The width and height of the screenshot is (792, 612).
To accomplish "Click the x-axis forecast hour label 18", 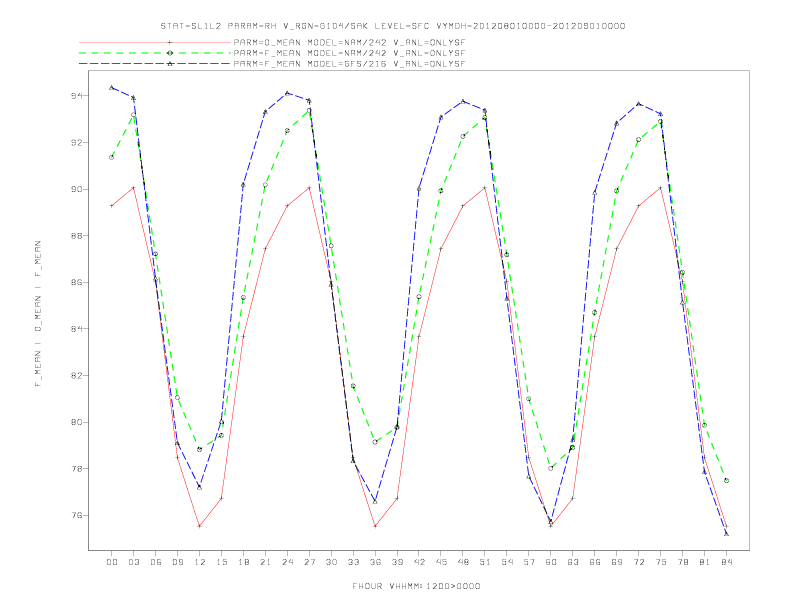I will tap(243, 562).
